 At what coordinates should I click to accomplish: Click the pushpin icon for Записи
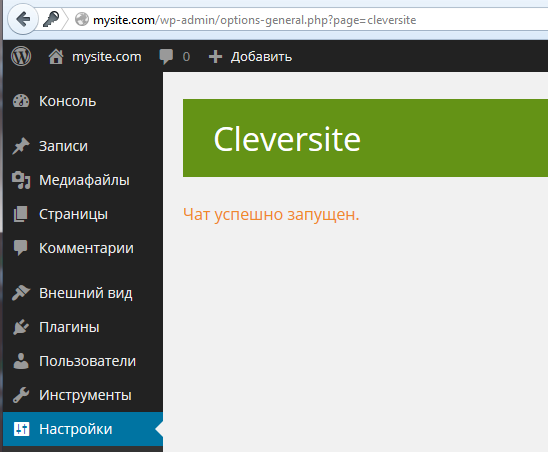click(21, 146)
